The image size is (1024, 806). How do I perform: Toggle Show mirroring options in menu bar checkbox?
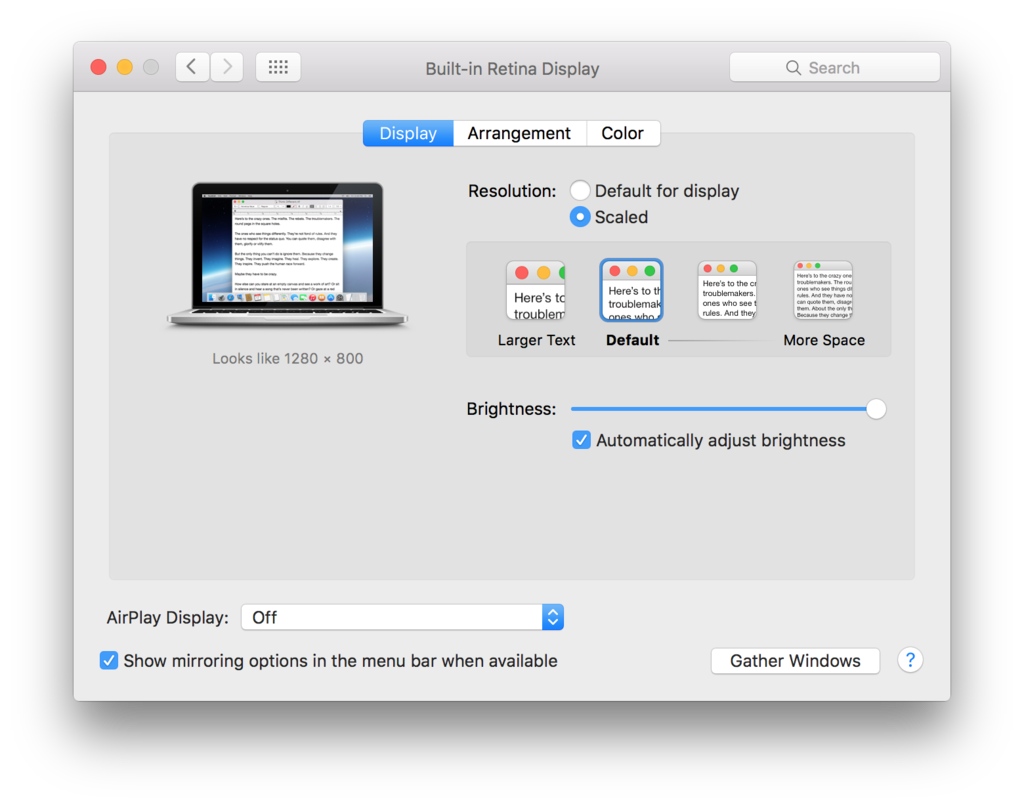pyautogui.click(x=109, y=660)
